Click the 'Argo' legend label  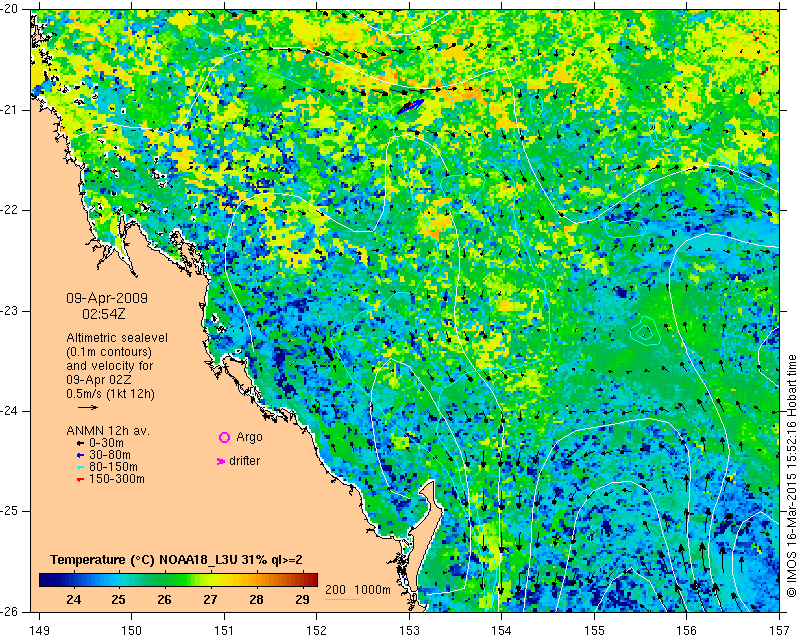249,437
